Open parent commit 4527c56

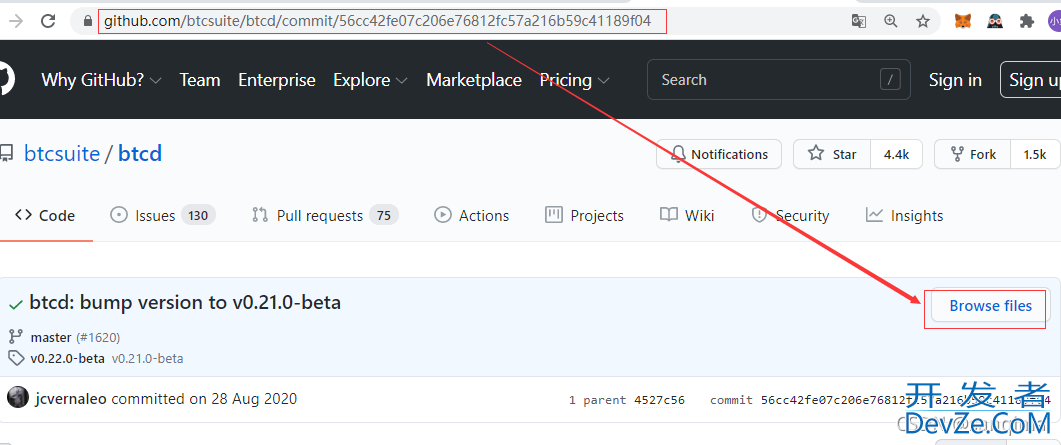coord(659,400)
